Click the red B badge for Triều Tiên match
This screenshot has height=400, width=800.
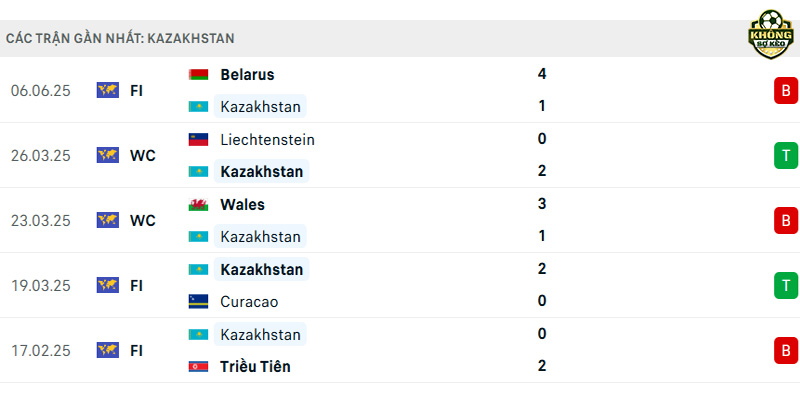[786, 351]
